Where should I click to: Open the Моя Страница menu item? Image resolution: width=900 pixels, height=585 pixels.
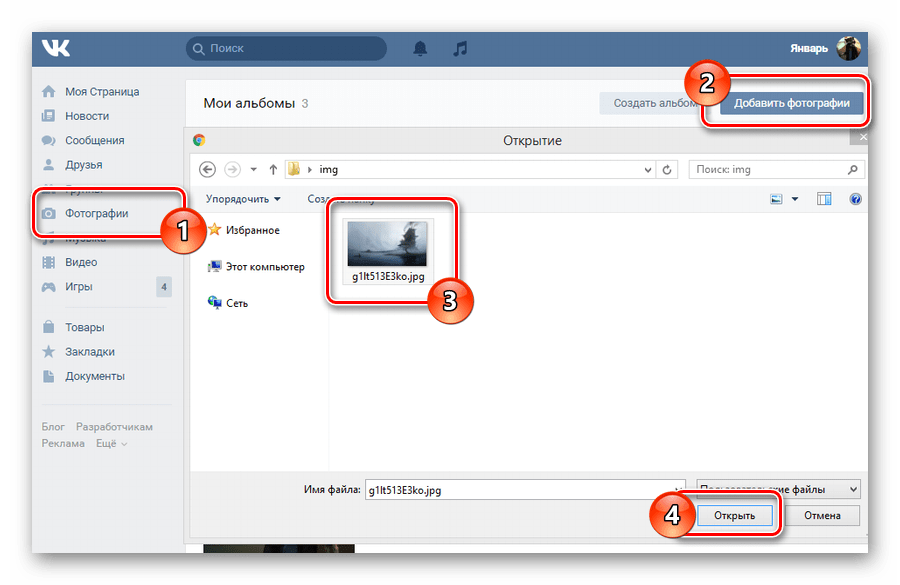tap(102, 92)
